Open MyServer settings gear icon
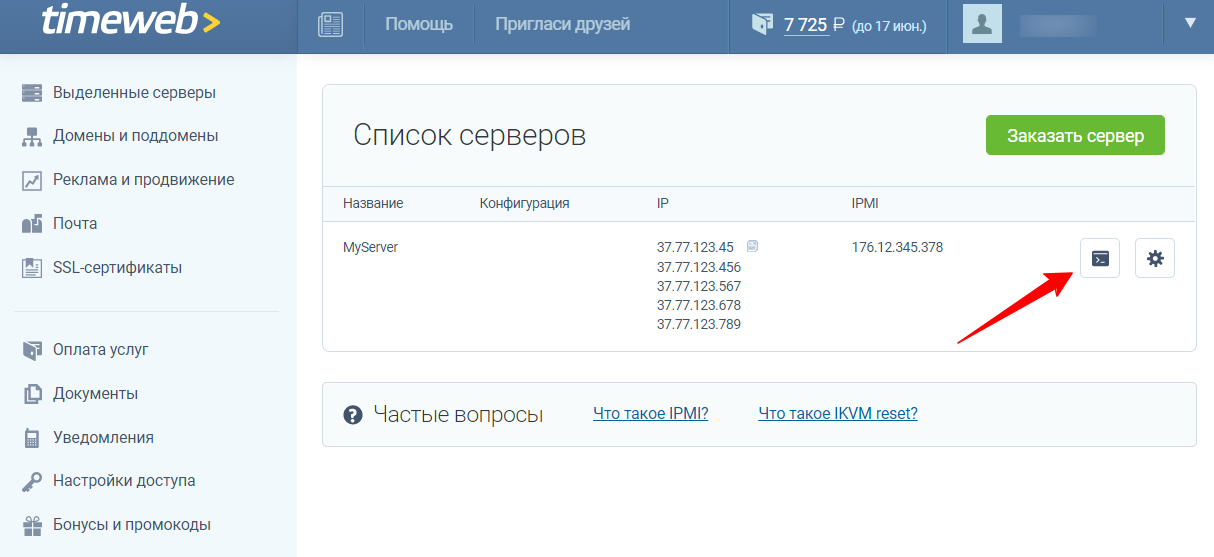Screen dimensions: 1214x557 1155,258
